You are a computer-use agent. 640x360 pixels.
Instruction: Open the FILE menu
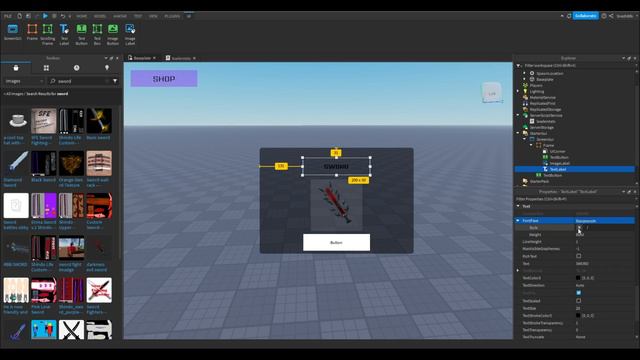[8, 16]
